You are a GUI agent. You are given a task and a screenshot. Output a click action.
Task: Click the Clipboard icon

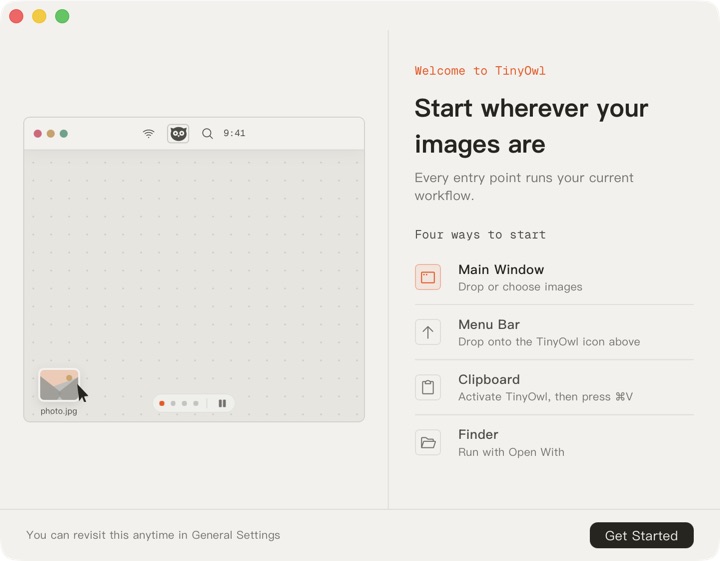[x=428, y=387]
